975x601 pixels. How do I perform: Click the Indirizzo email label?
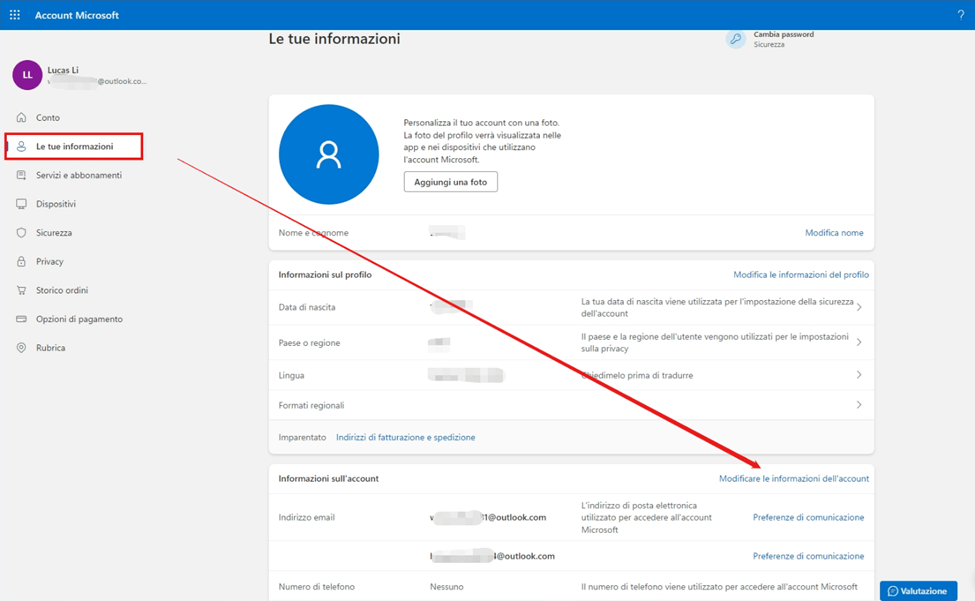(307, 517)
